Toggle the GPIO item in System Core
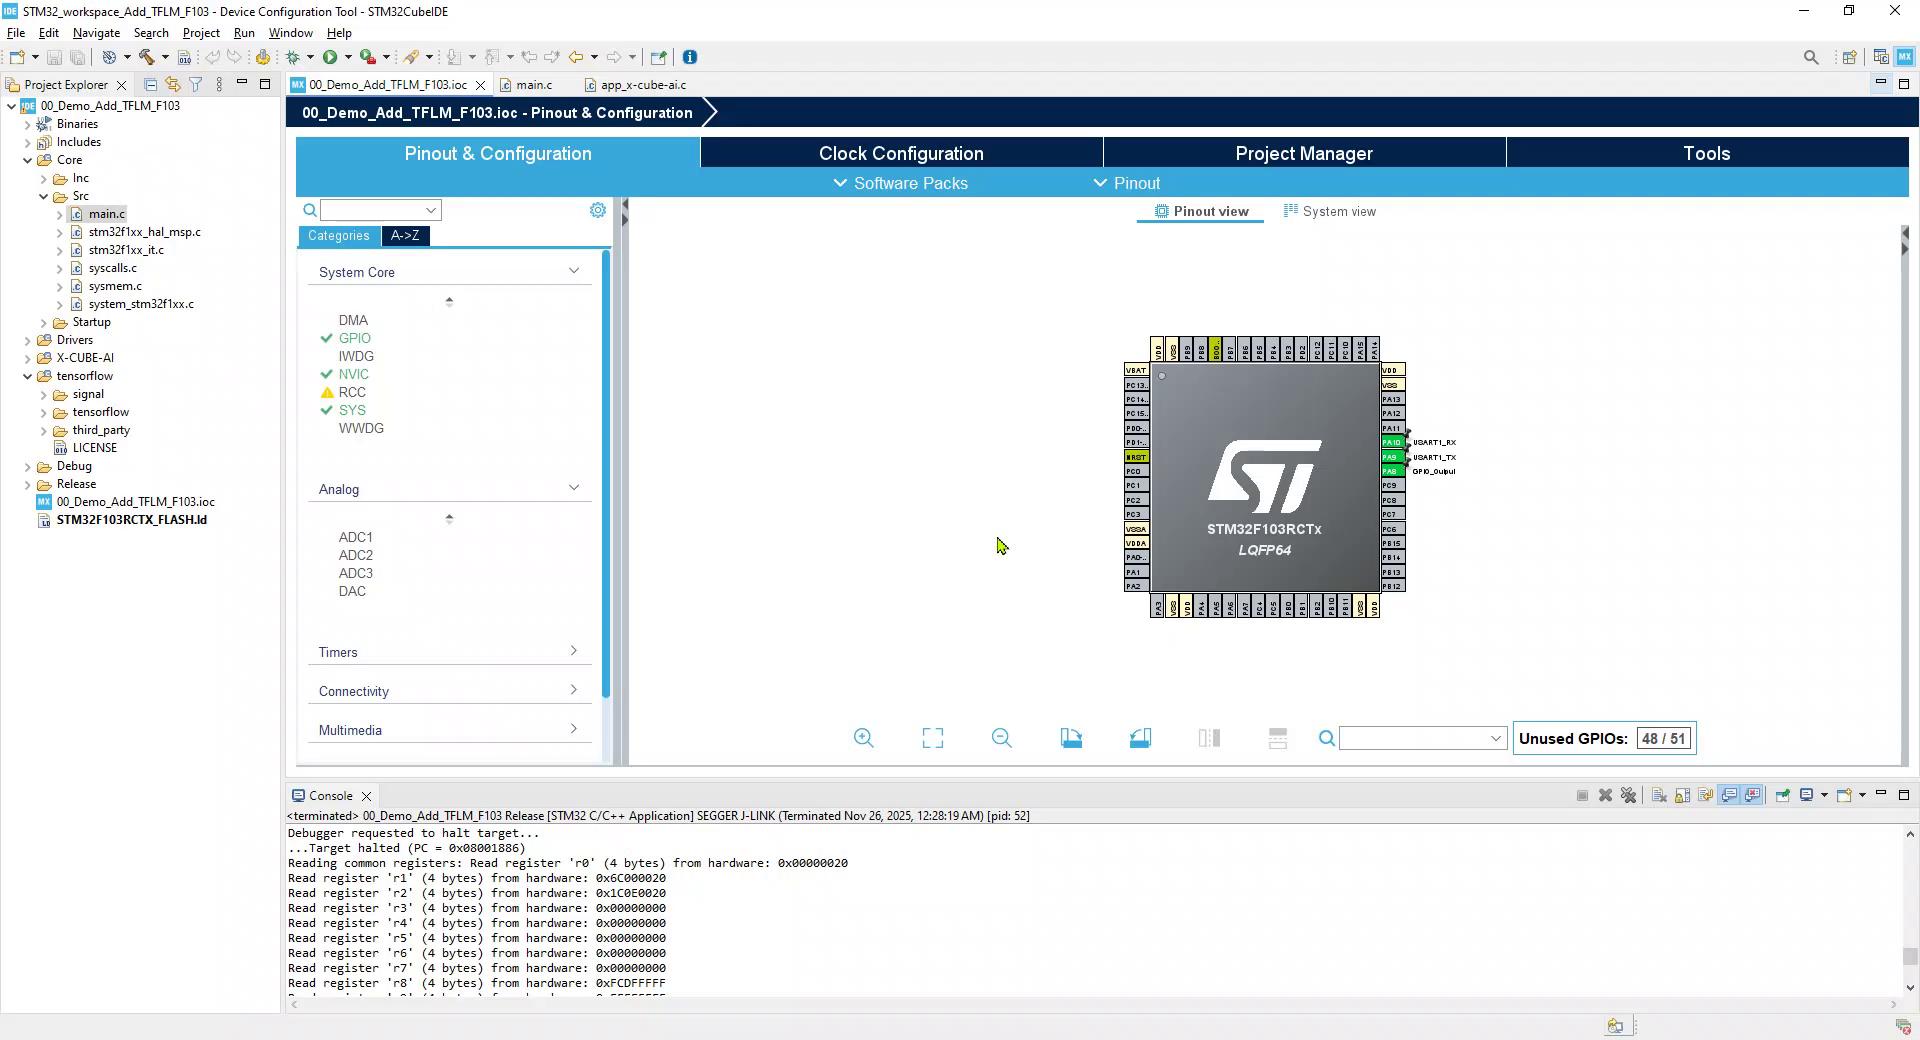The height and width of the screenshot is (1040, 1920). 354,338
